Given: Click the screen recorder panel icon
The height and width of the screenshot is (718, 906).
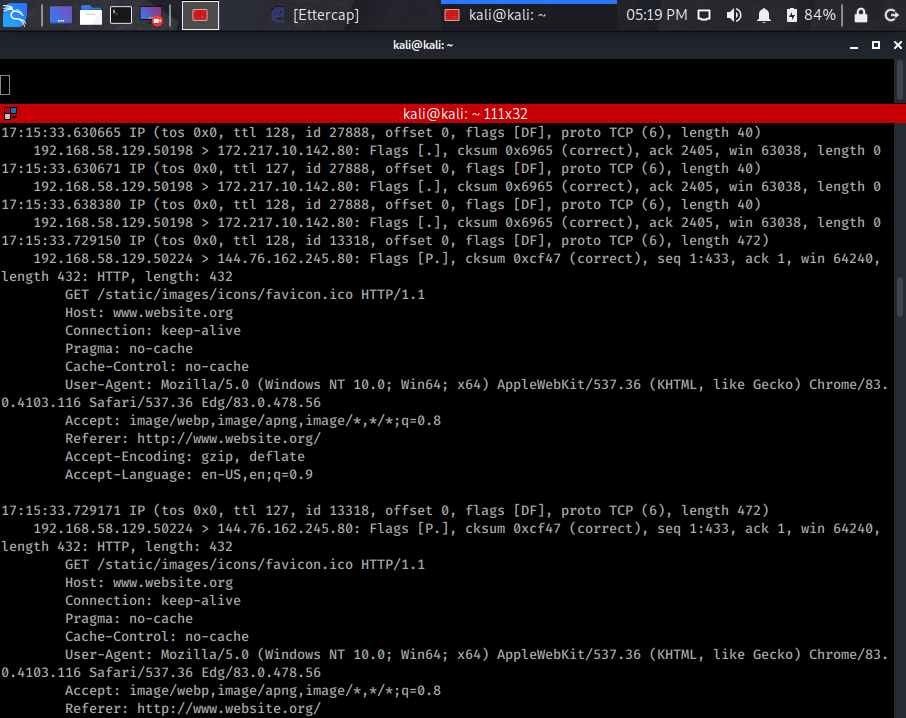Looking at the screenshot, I should (151, 15).
